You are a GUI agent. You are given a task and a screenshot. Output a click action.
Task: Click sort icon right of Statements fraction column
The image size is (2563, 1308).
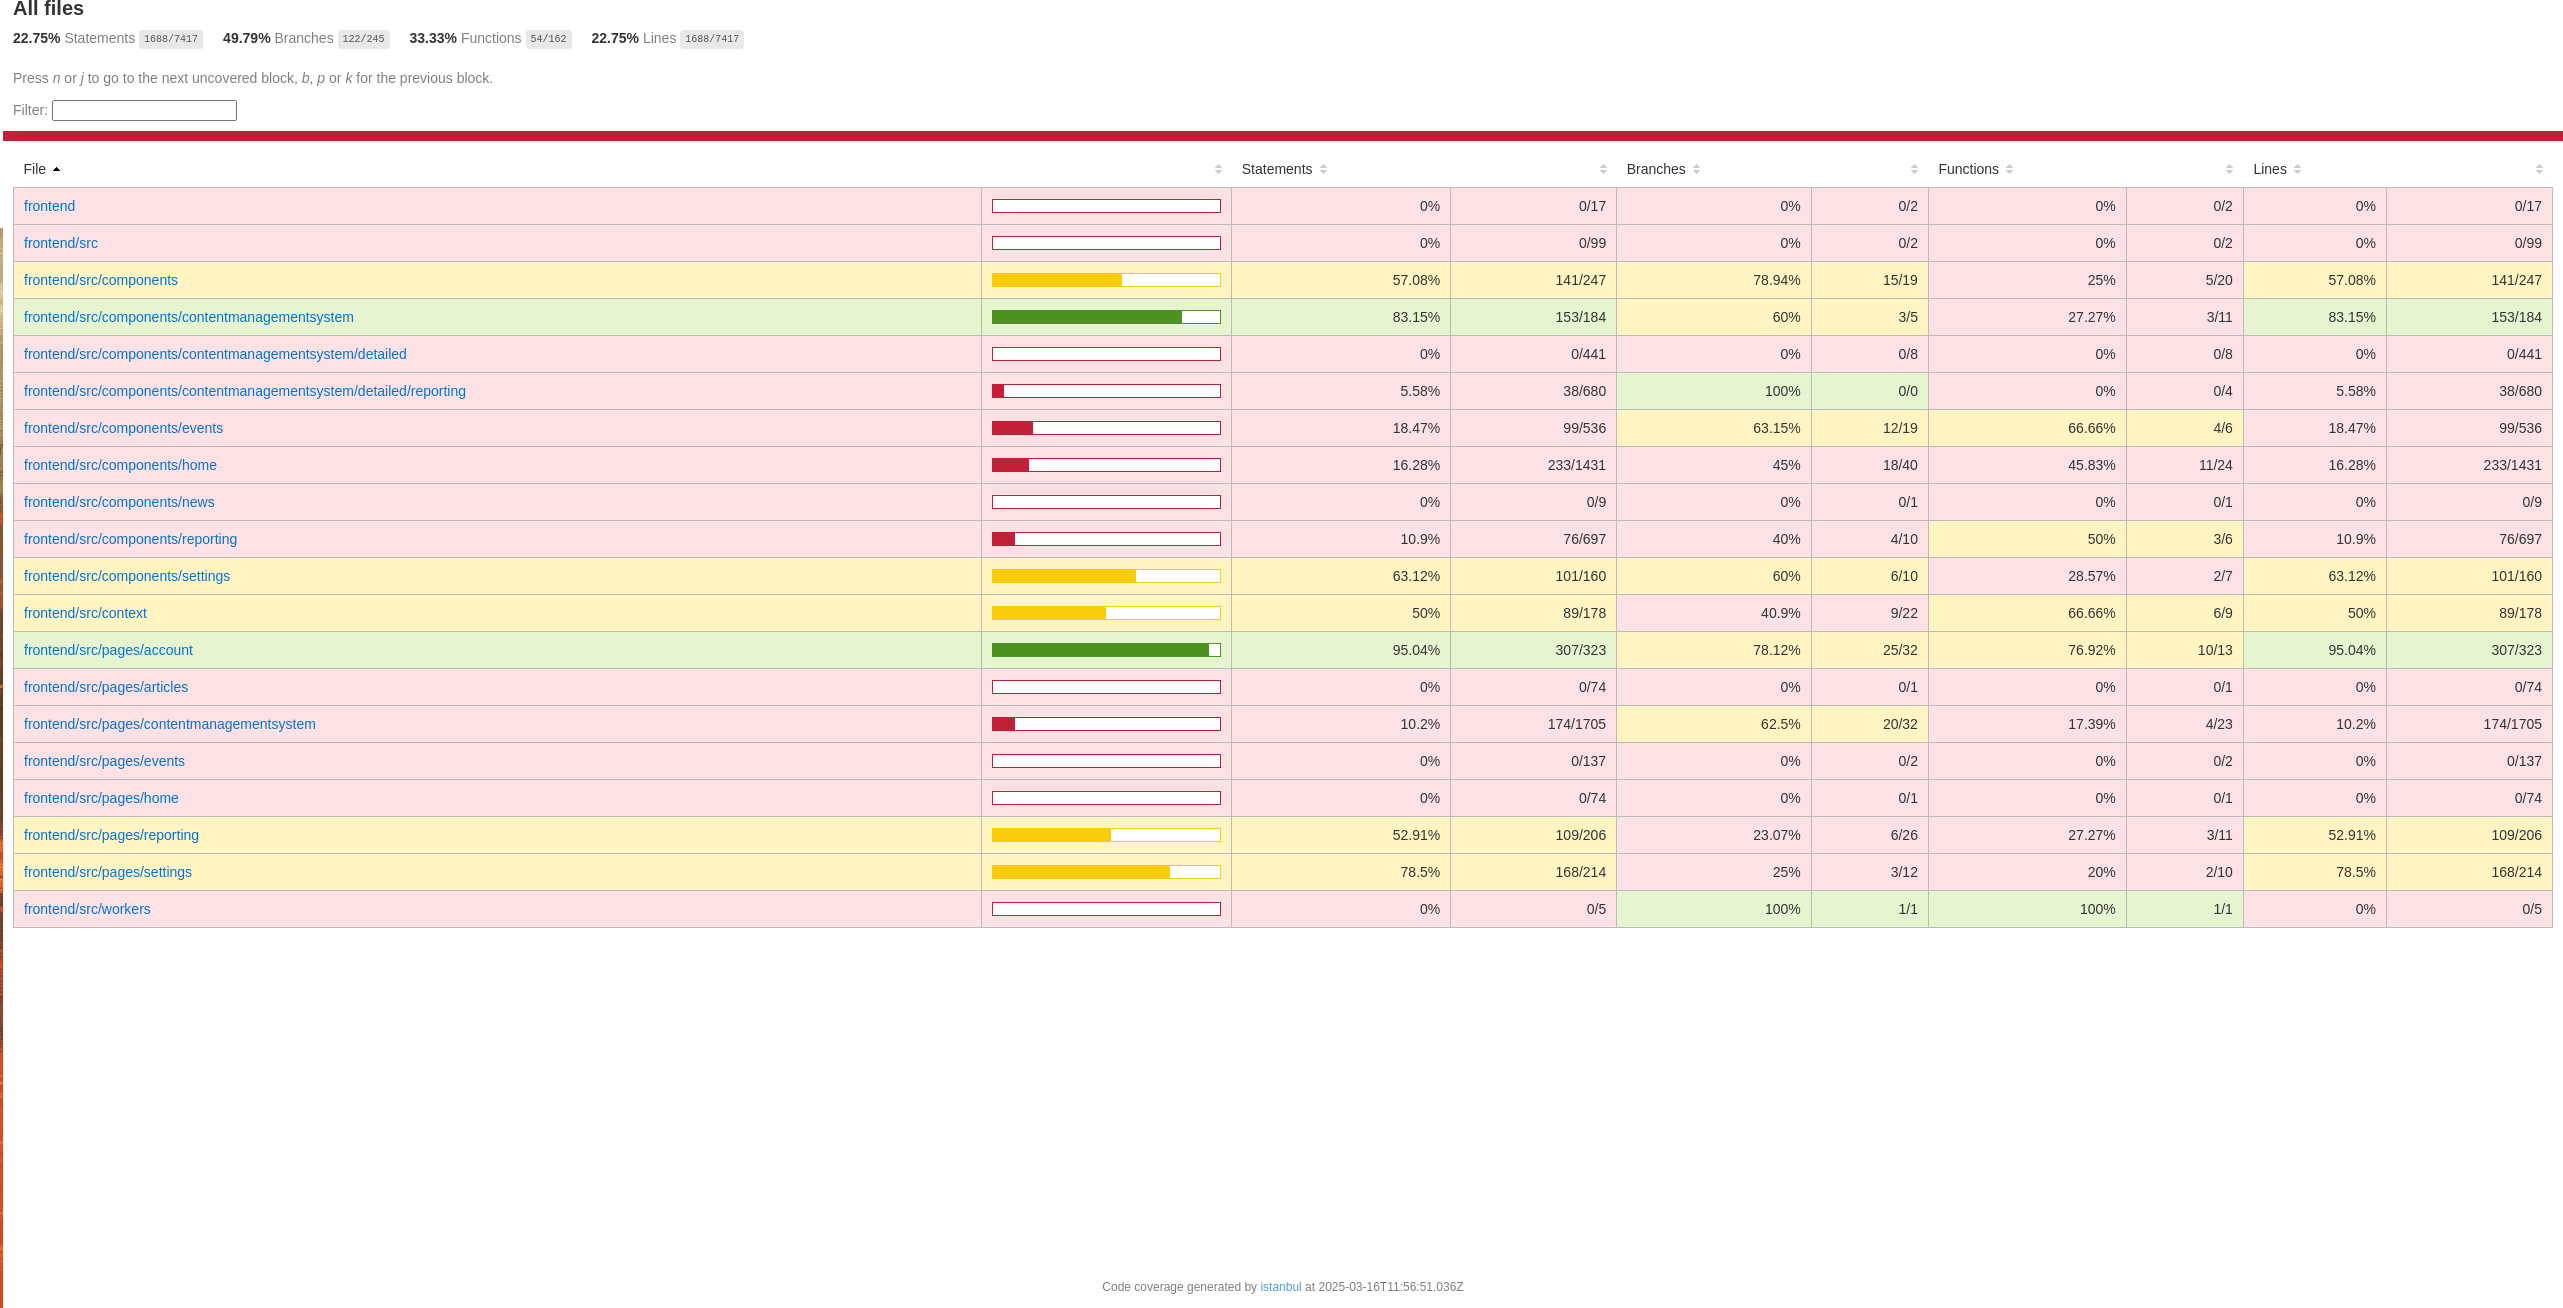1603,169
